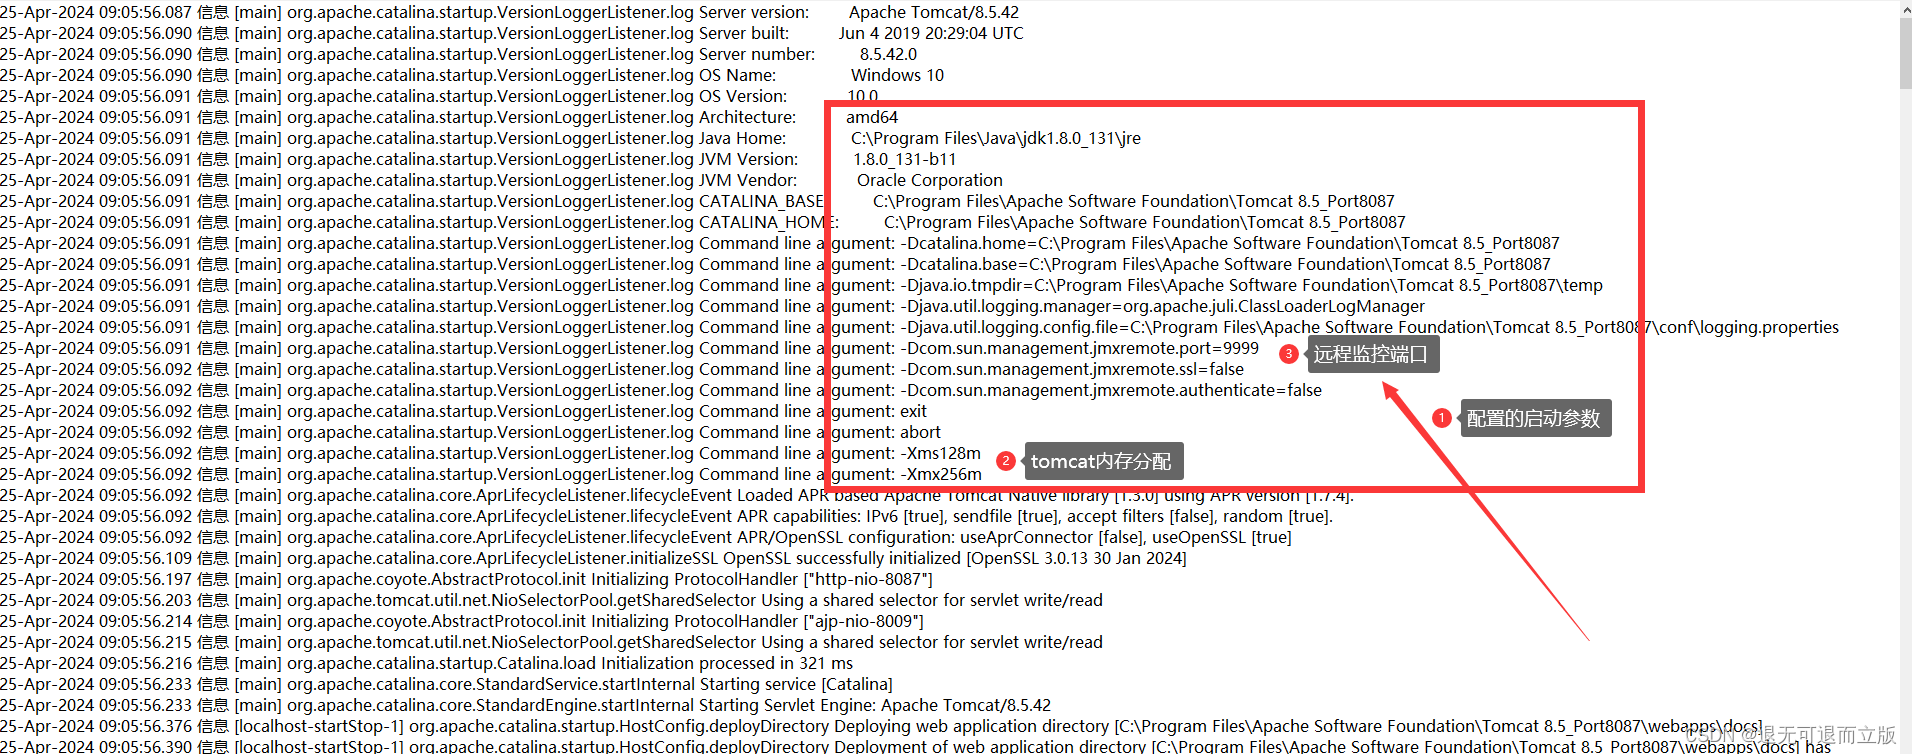Click the architecture value 'amd64'

point(872,117)
